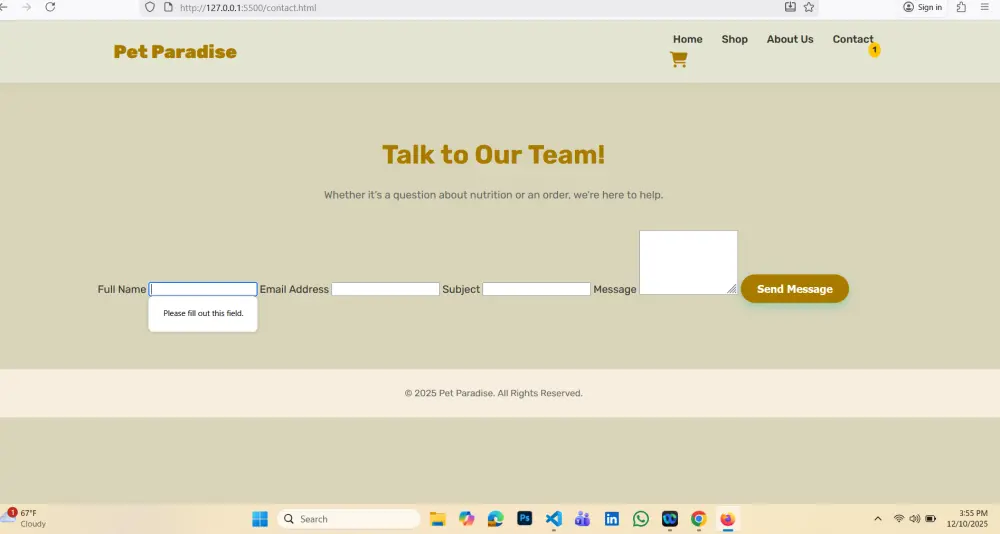This screenshot has width=1000, height=534.
Task: Click the Pet Paradise logo
Action: point(175,52)
